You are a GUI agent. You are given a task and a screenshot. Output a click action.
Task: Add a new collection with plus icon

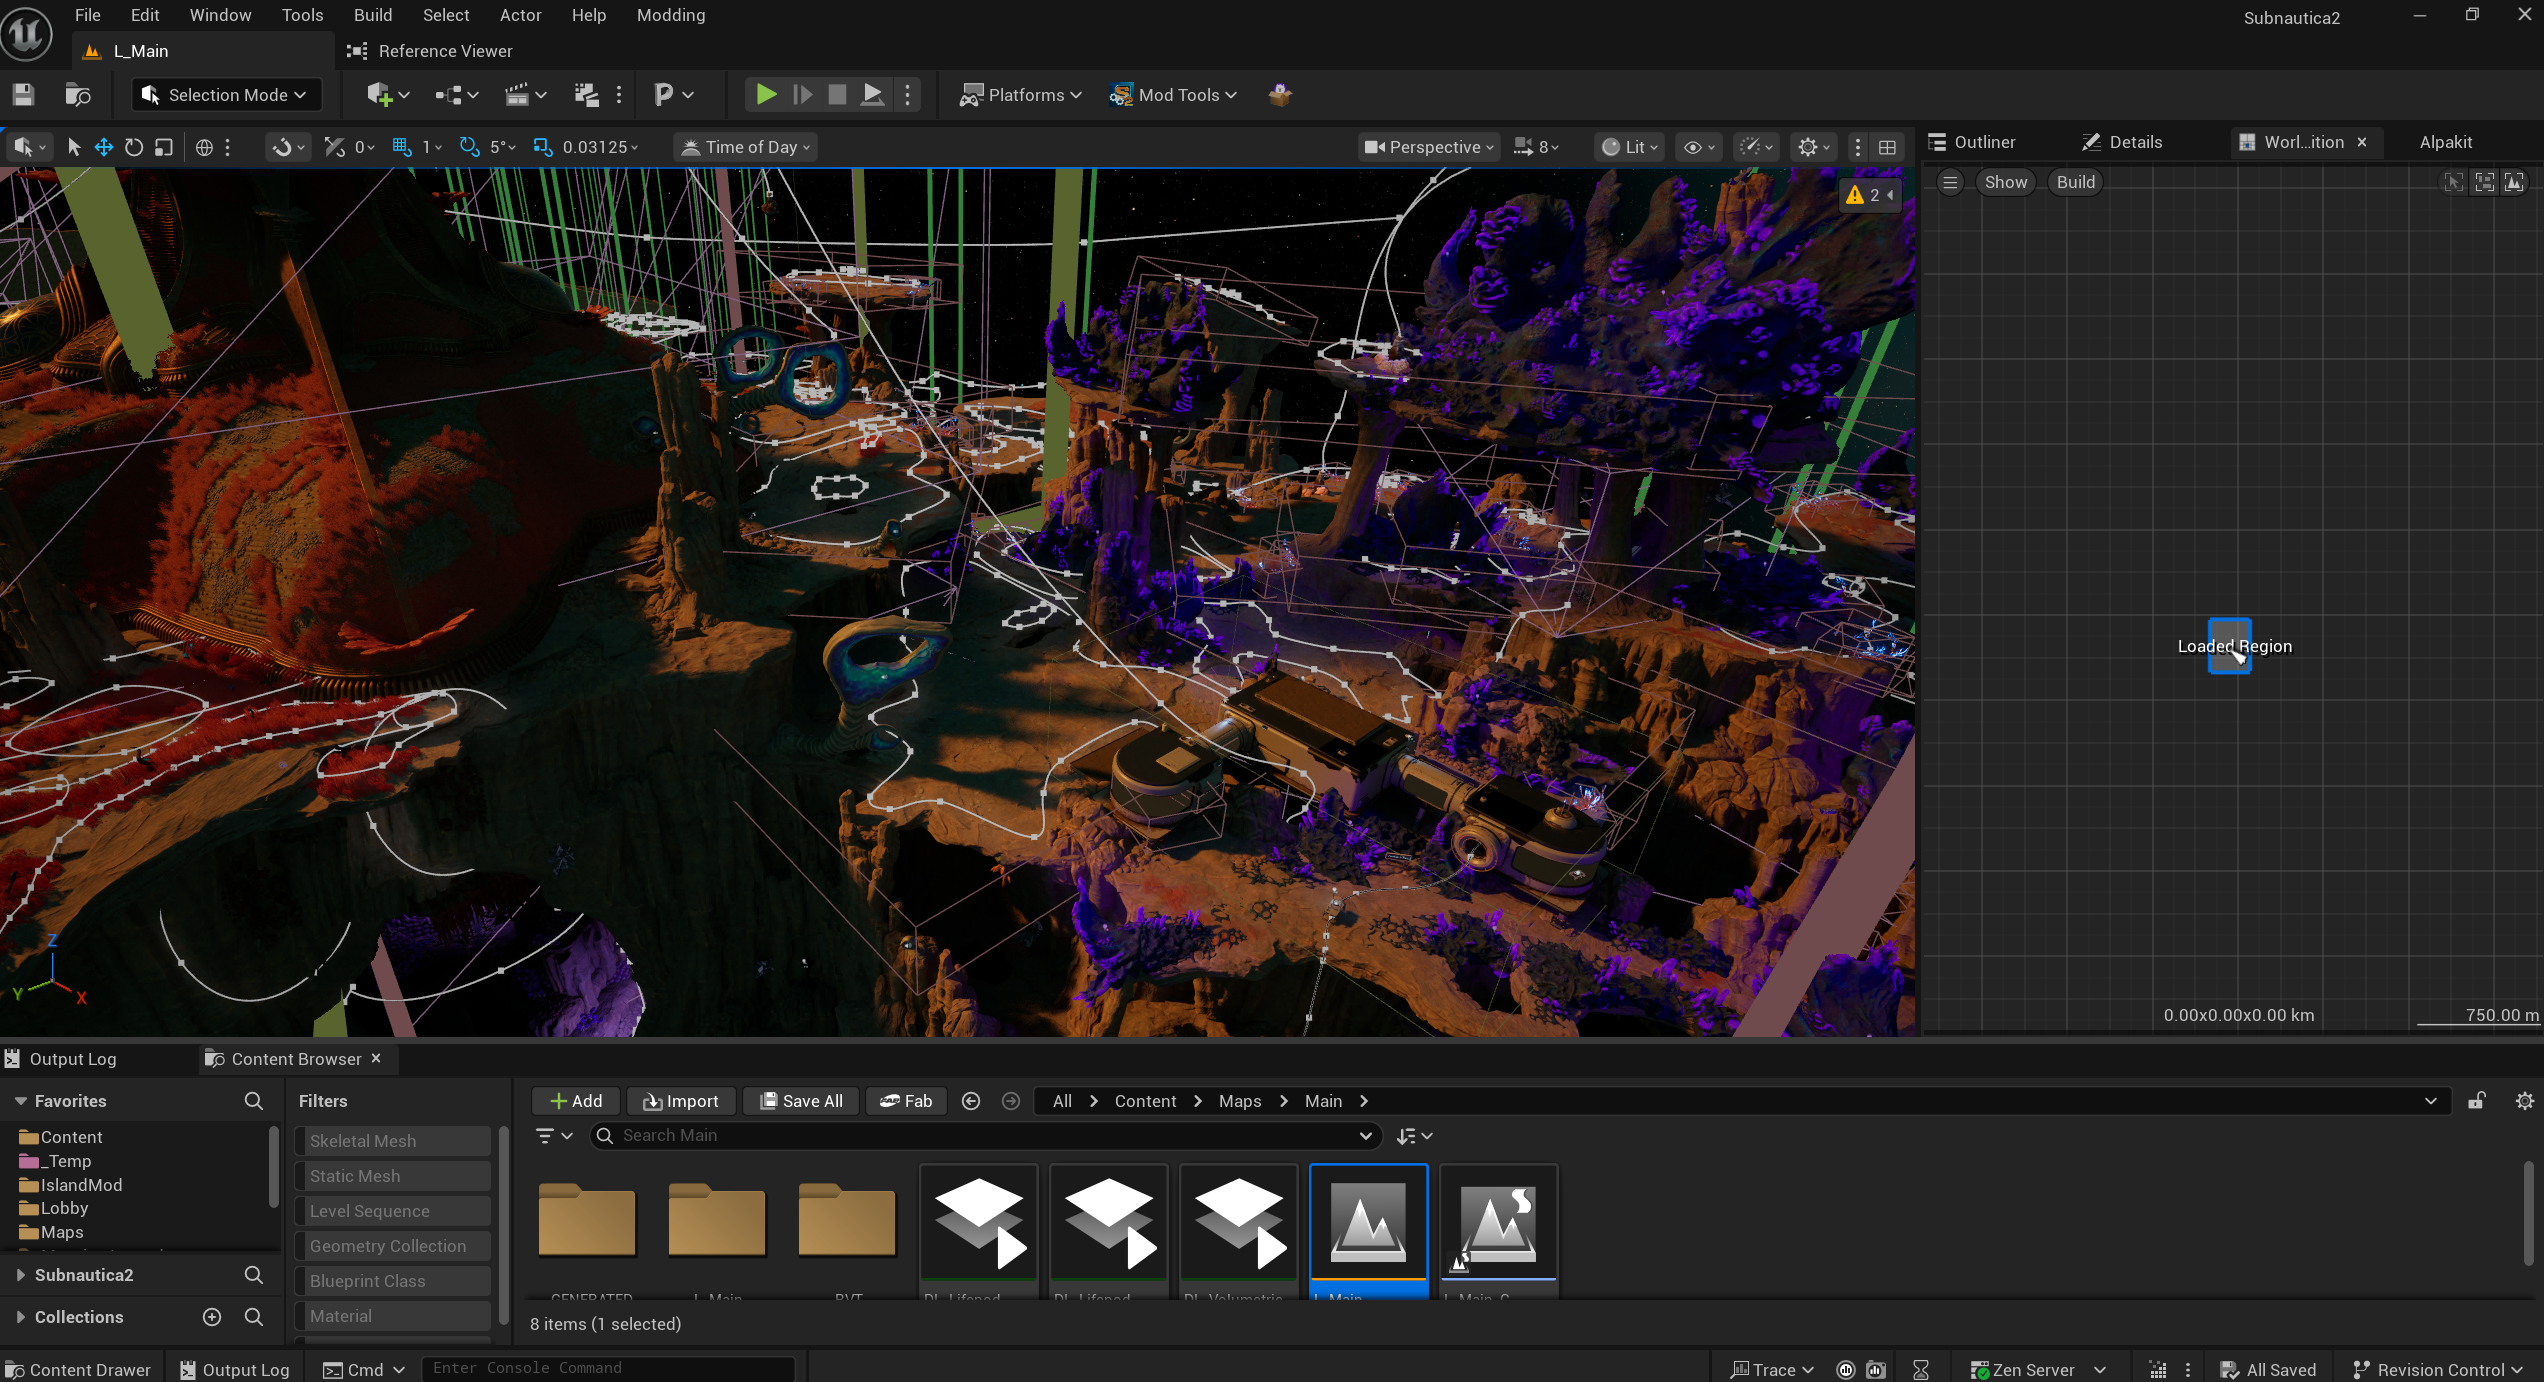click(212, 1317)
